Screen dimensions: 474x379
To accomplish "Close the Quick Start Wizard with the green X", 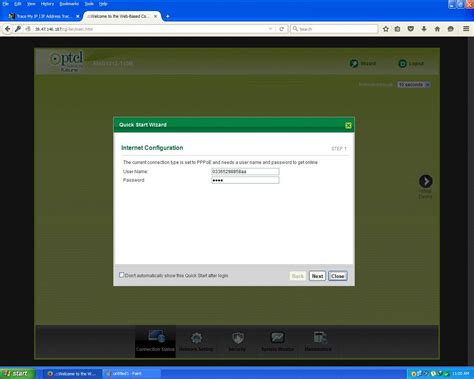I will pos(348,125).
